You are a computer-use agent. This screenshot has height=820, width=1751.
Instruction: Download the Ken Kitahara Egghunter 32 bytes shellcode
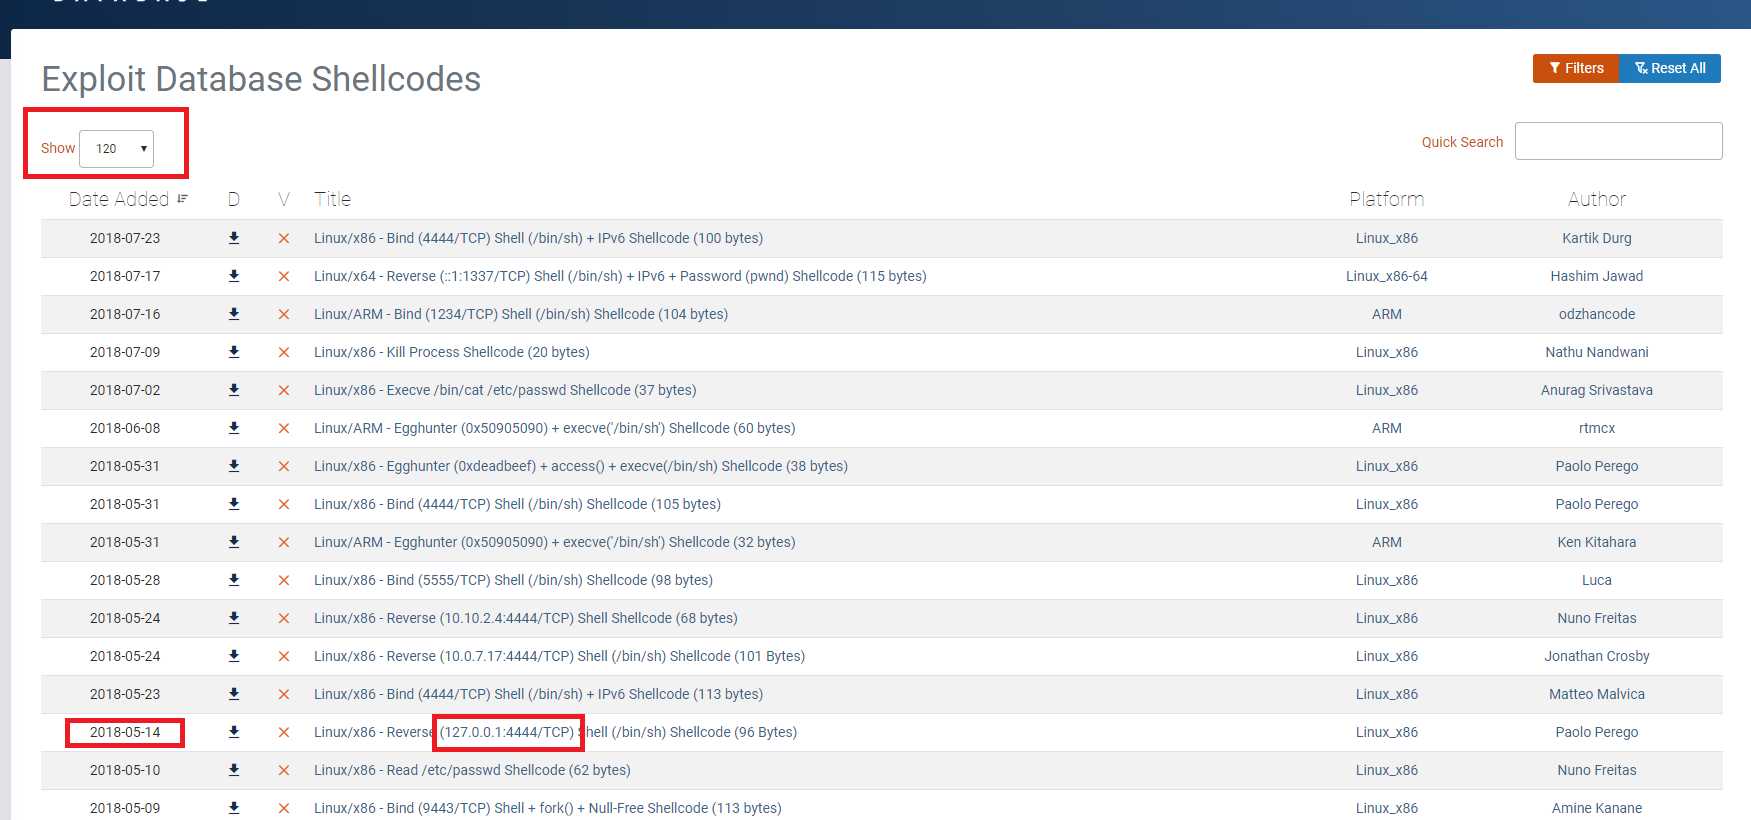click(x=234, y=542)
